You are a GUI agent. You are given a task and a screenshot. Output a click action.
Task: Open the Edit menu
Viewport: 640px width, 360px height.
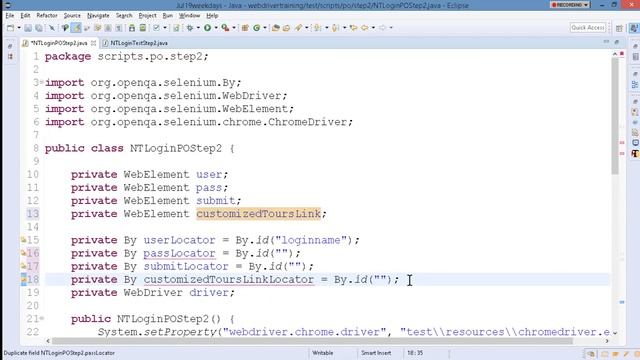[x=25, y=16]
